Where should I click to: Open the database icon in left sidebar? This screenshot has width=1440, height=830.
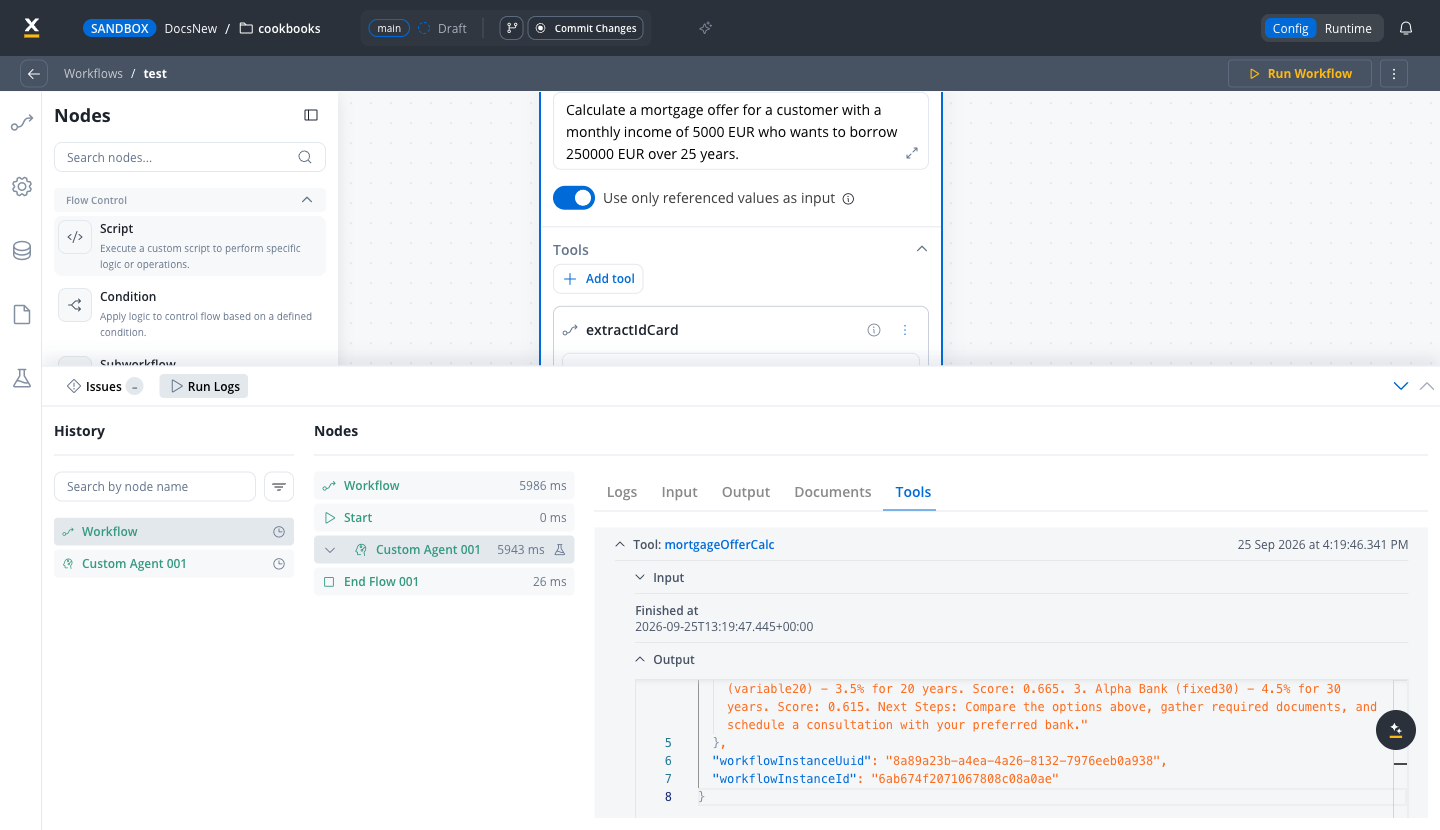click(x=22, y=251)
